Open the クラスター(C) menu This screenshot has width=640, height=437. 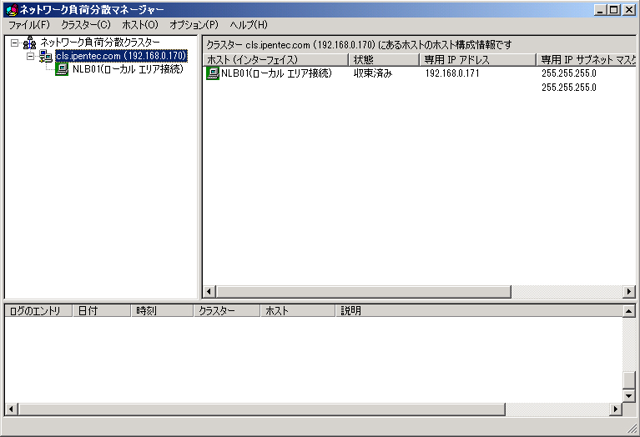(x=86, y=25)
